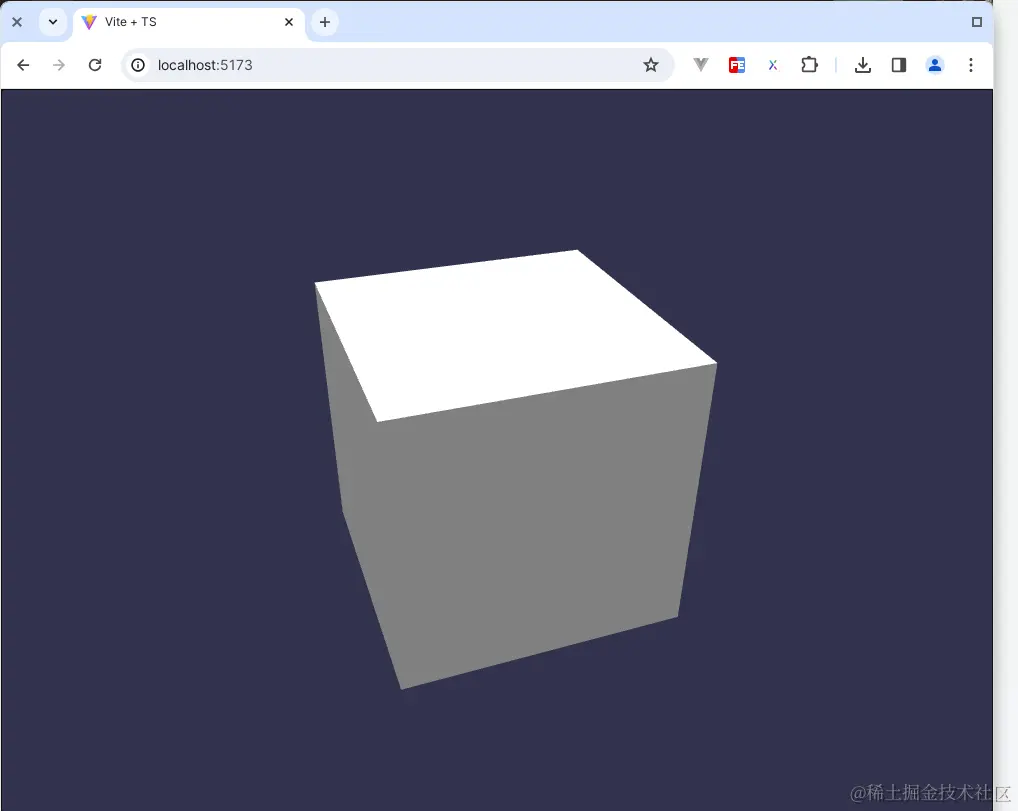Screen dimensions: 1018x811
Task: Close the Vite + TS tab
Action: pos(289,21)
